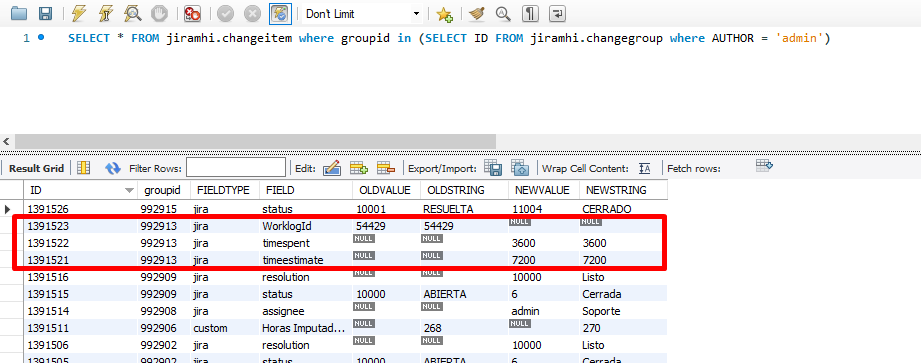
Task: Run Explain with the magnifier lightning icon
Action: (x=132, y=13)
